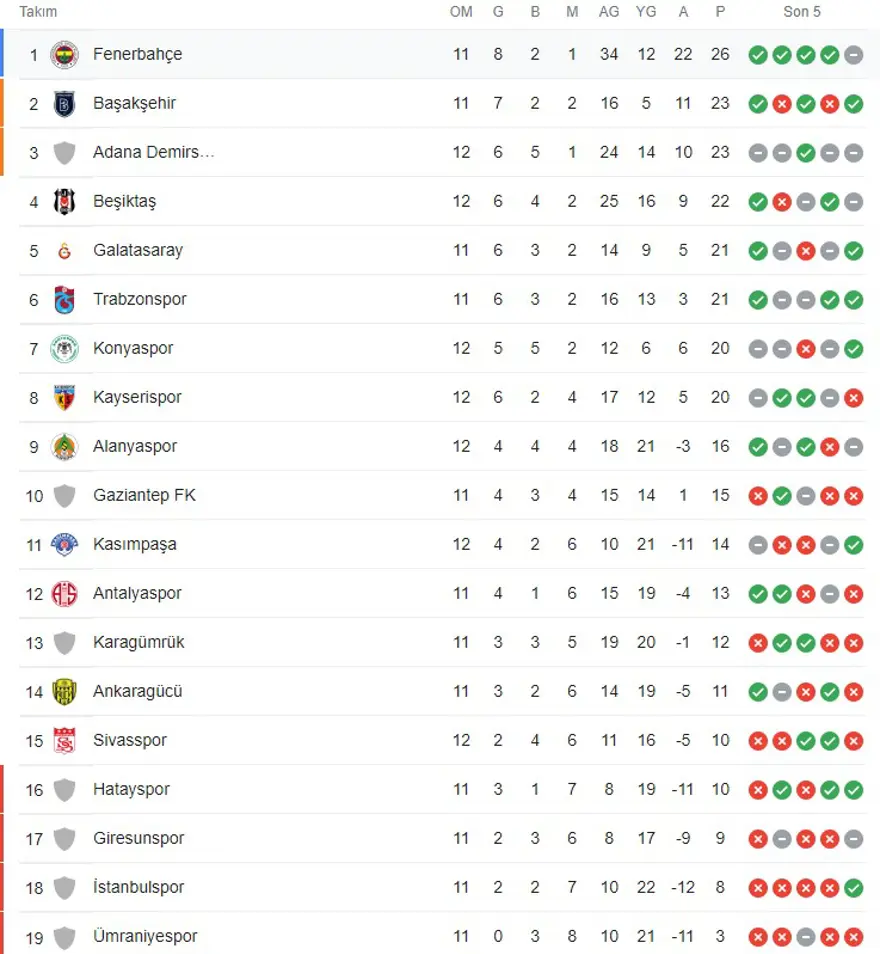
Task: Click the Kayserispor club crest
Action: point(64,397)
